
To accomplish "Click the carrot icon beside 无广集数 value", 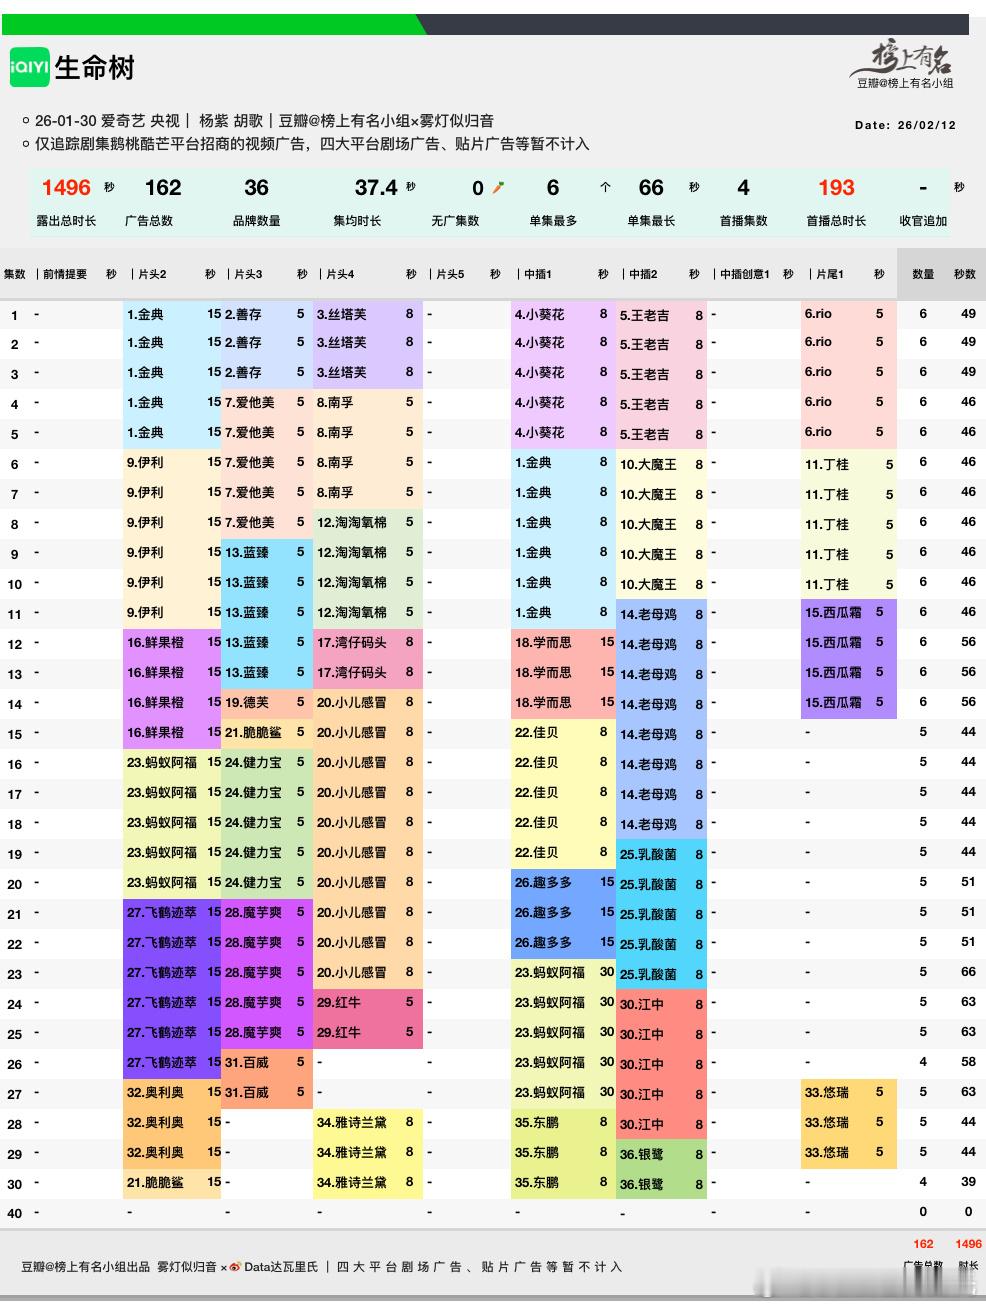I will coord(498,187).
